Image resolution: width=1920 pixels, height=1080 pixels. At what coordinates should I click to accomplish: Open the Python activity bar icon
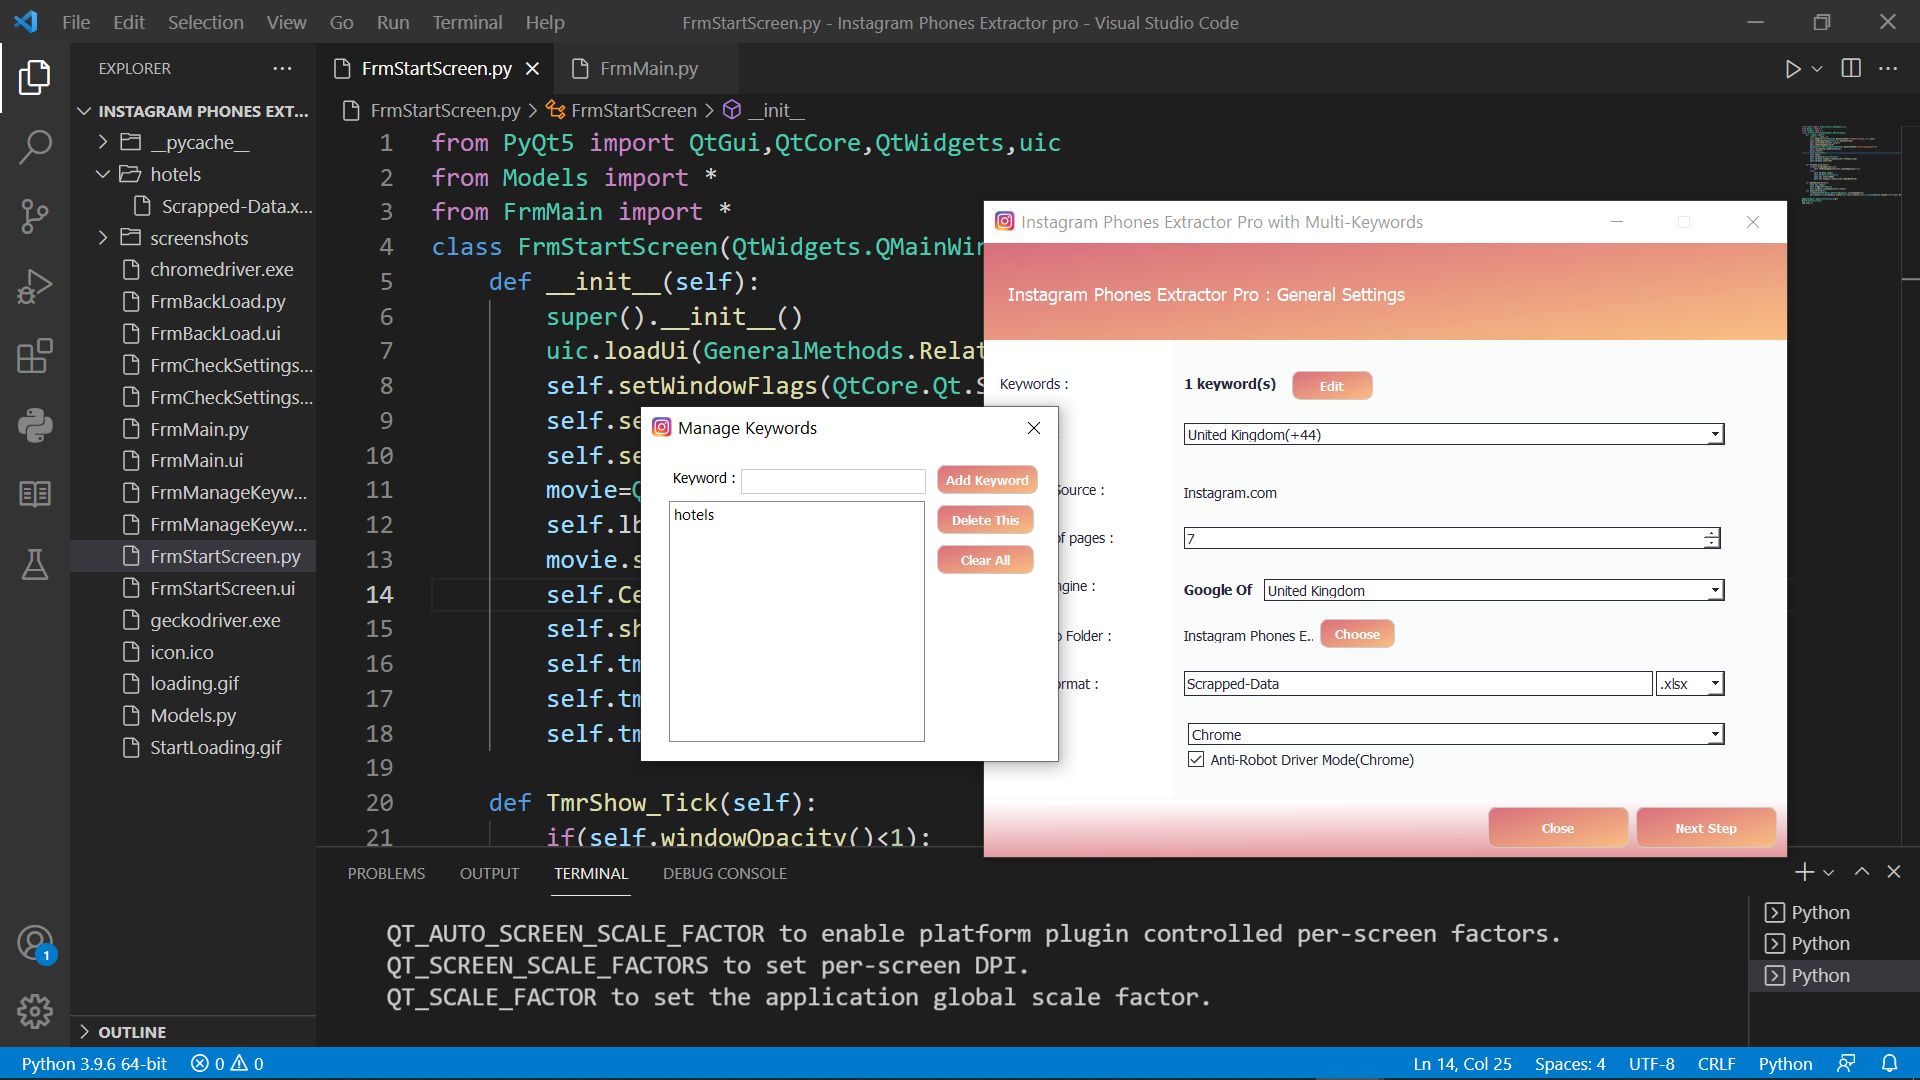tap(34, 425)
